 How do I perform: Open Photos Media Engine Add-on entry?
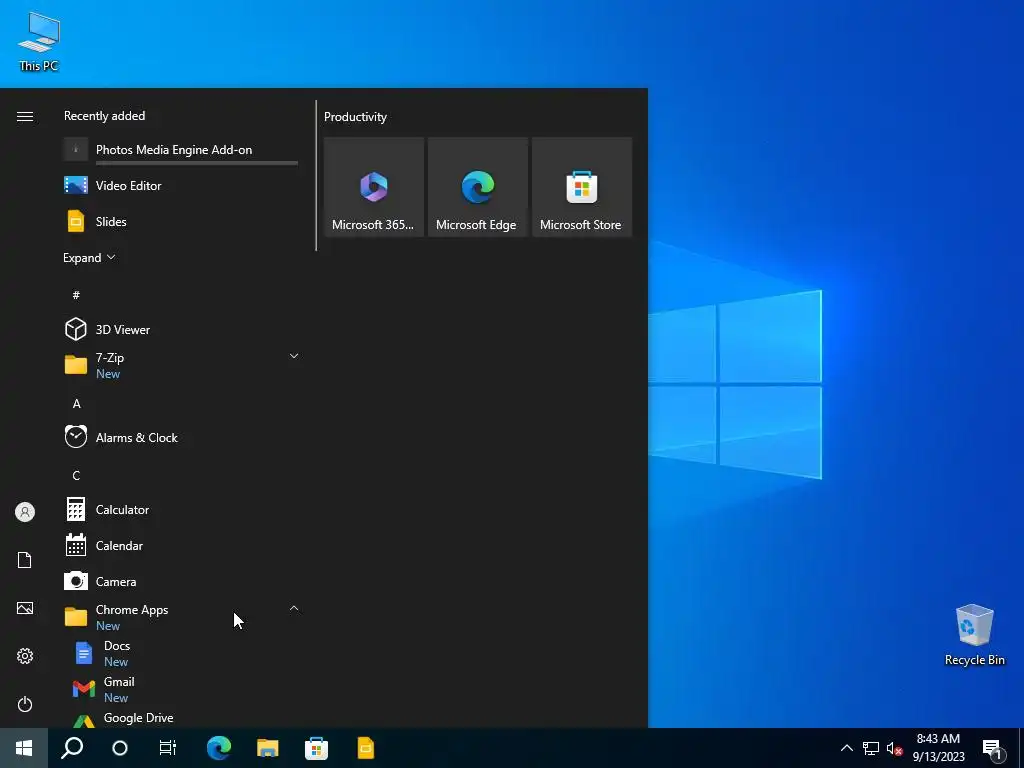click(x=181, y=150)
